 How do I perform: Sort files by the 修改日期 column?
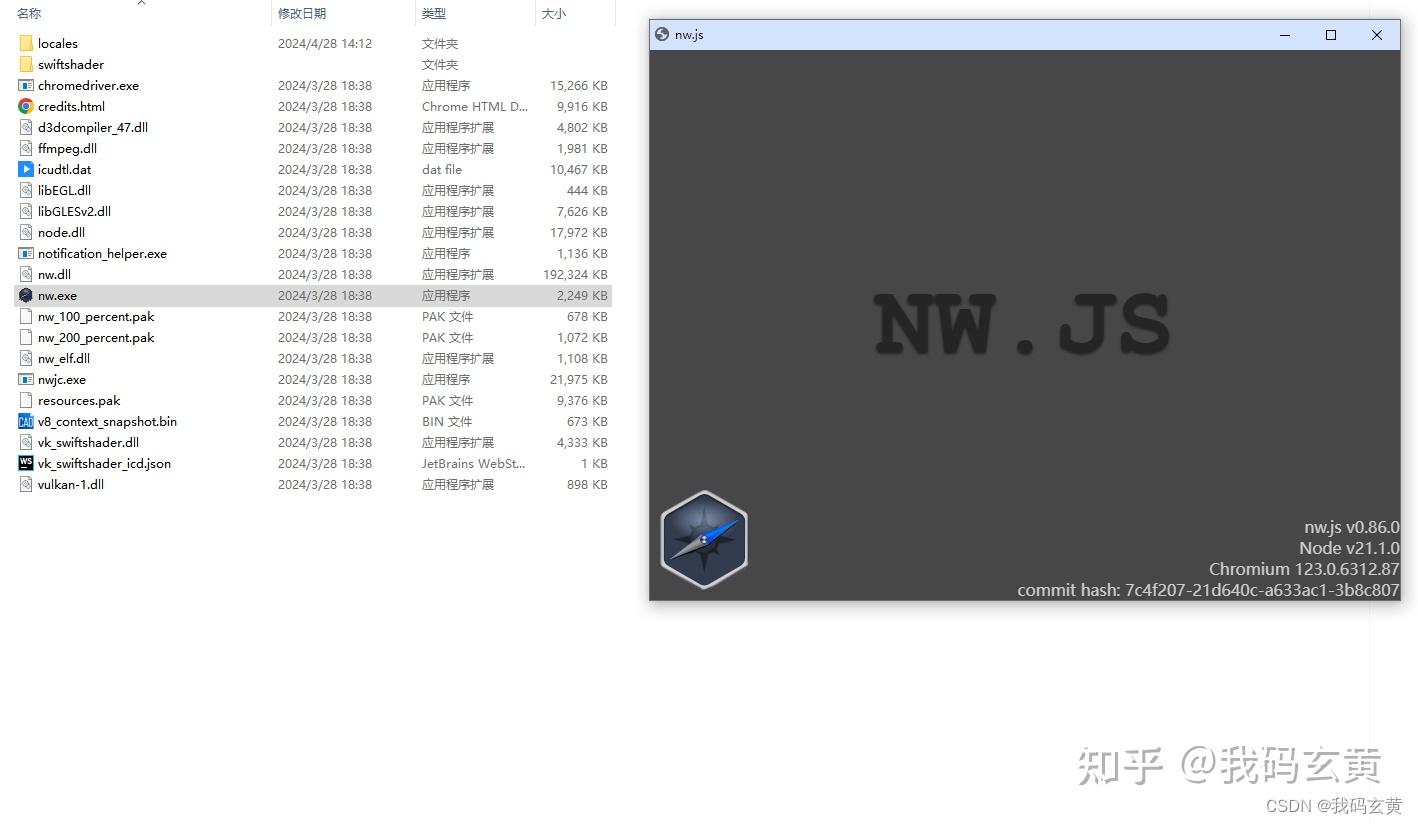[303, 13]
